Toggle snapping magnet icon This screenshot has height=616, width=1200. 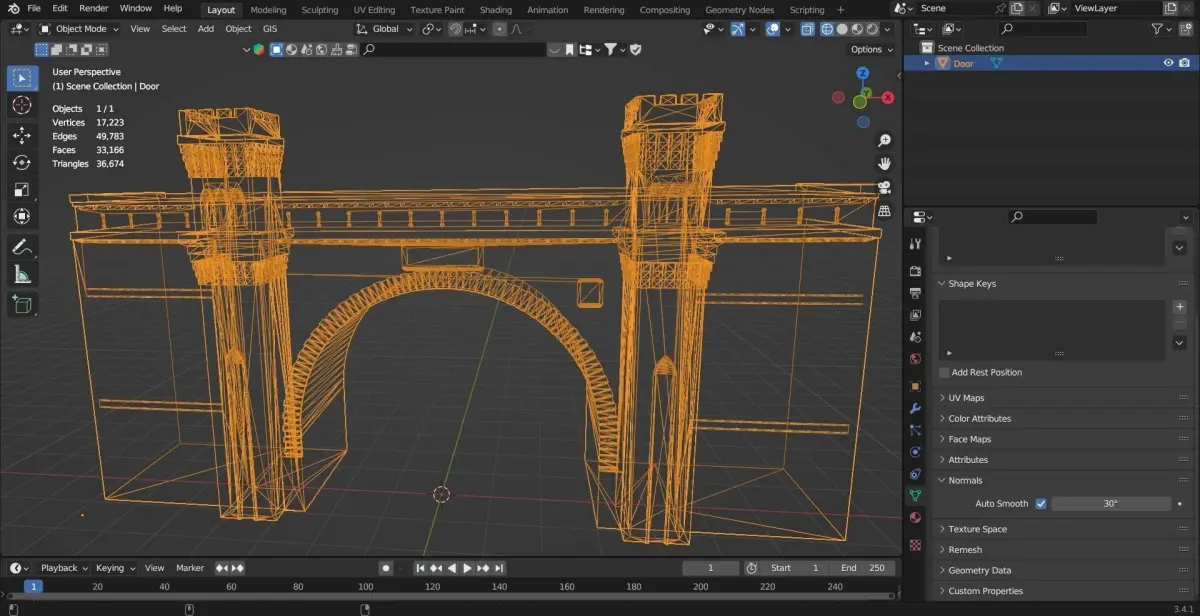(456, 29)
